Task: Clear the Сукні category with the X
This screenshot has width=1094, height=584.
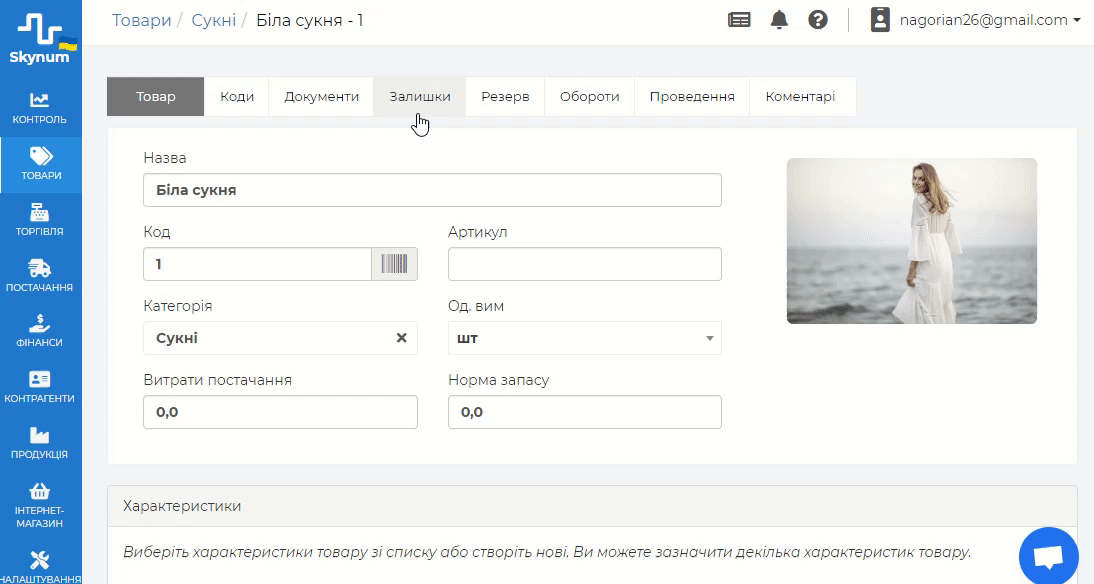Action: click(401, 338)
